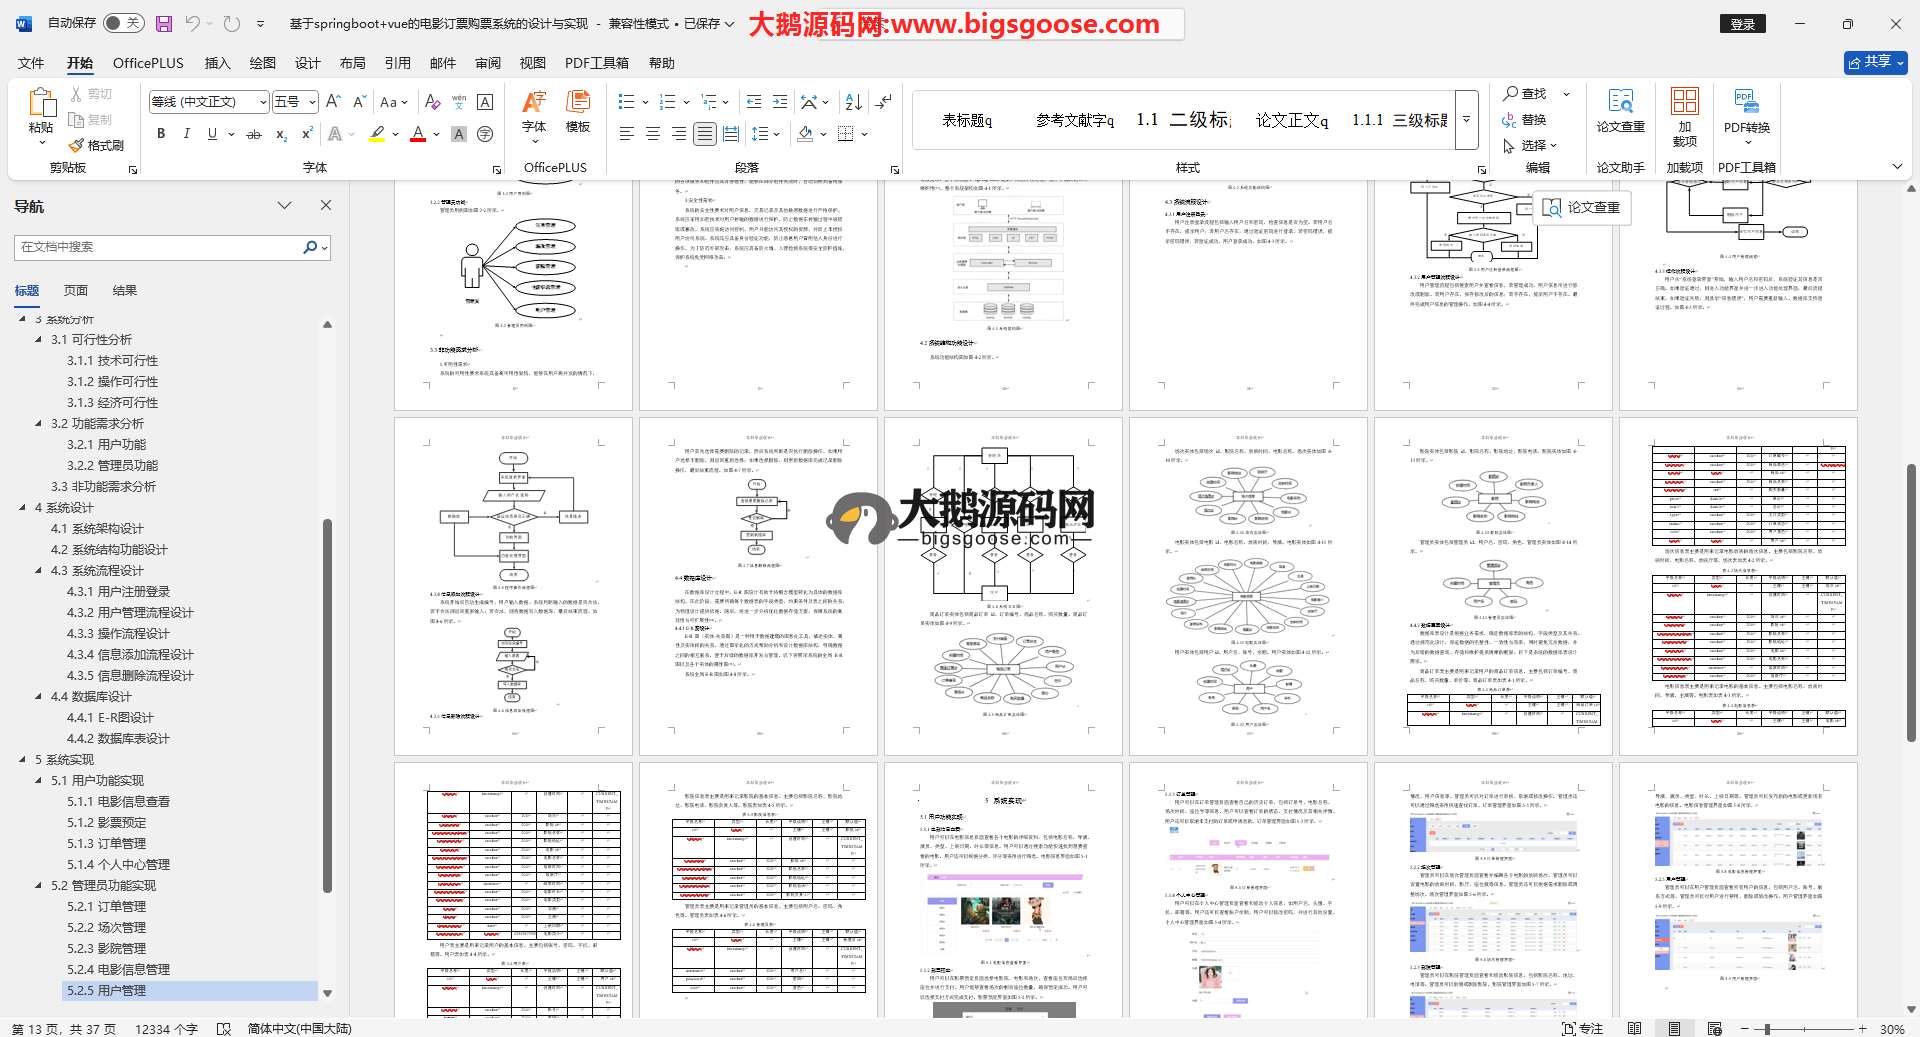The image size is (1920, 1037).
Task: Click the 登录 sign-in button
Action: 1742,24
